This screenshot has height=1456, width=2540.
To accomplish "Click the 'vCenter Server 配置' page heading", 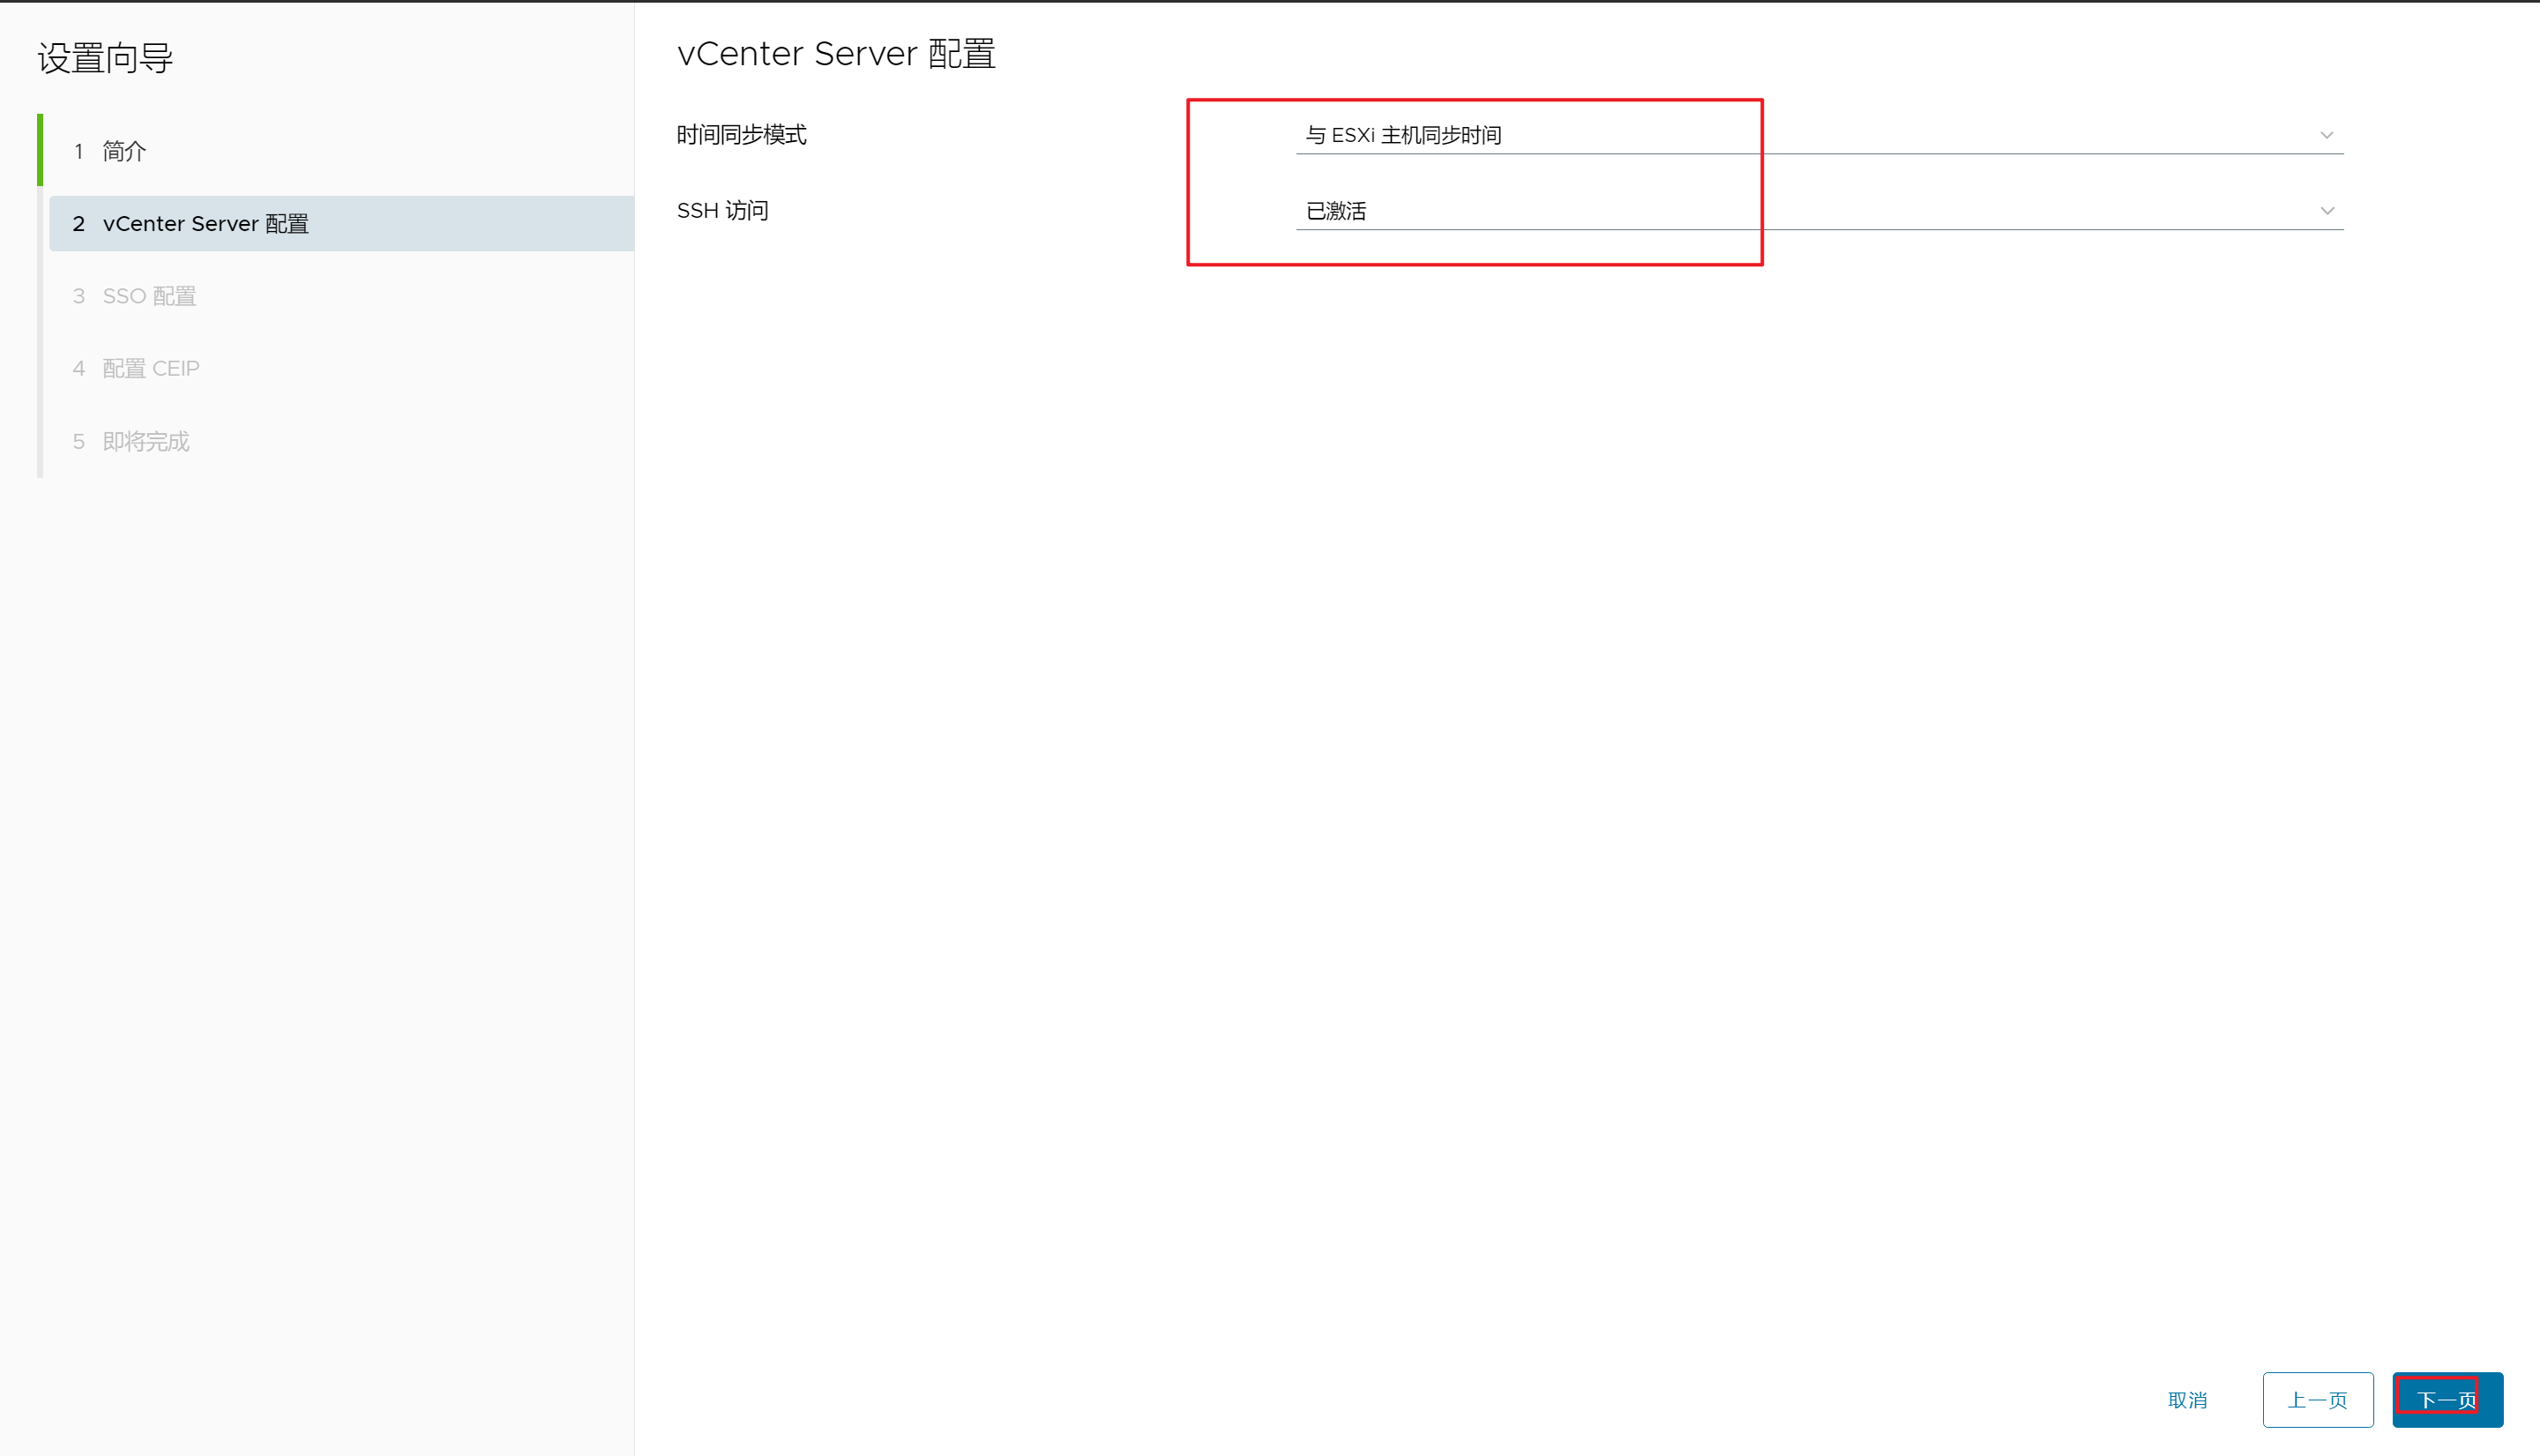I will [836, 54].
